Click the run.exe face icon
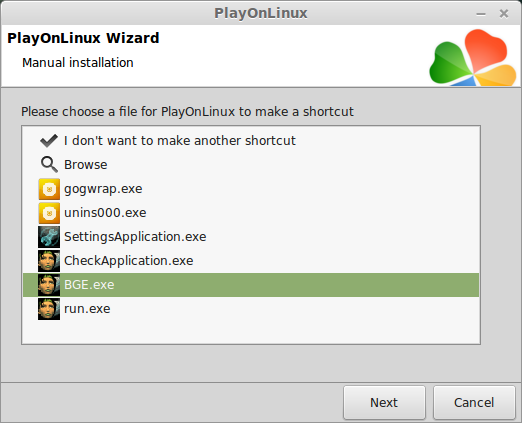Image resolution: width=522 pixels, height=423 pixels. click(49, 309)
